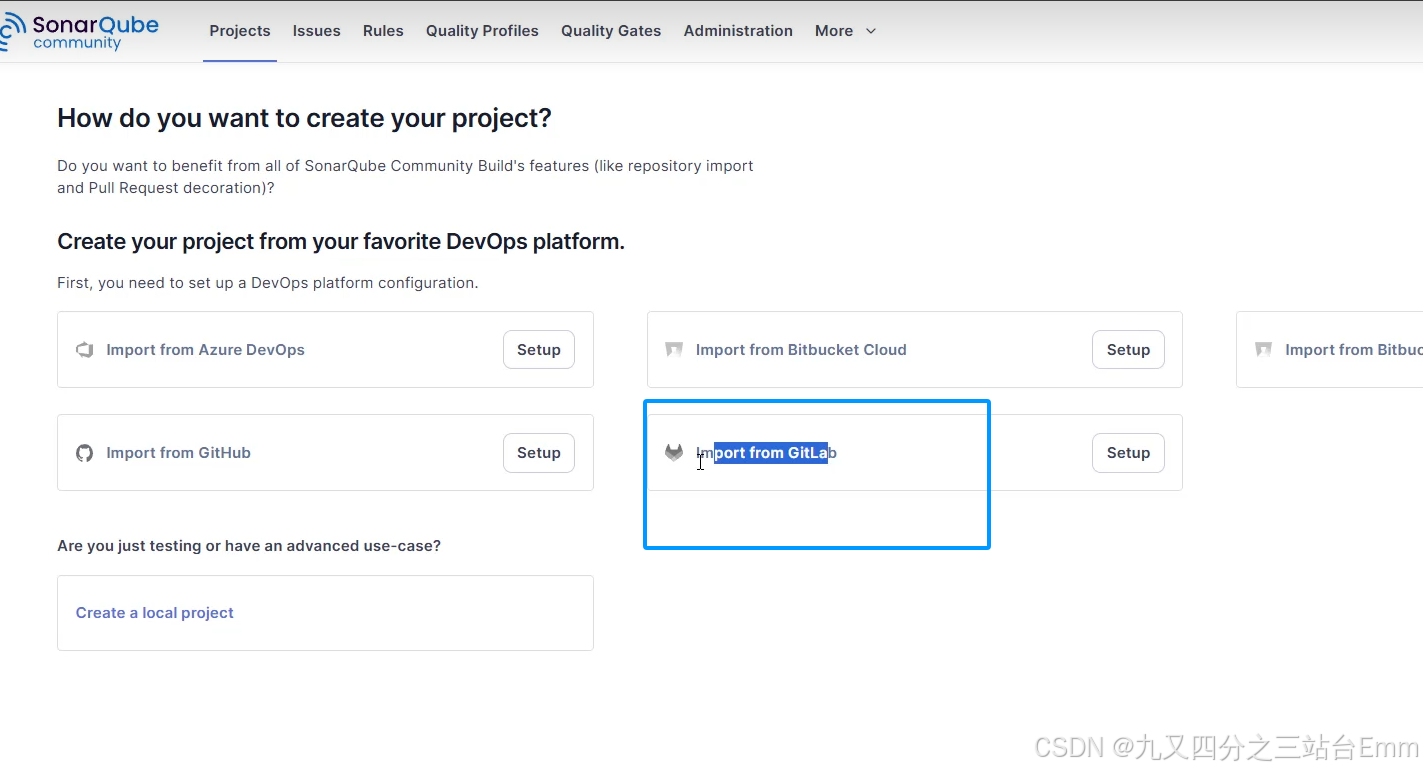
Task: Click Setup for GitLab import
Action: [1128, 453]
